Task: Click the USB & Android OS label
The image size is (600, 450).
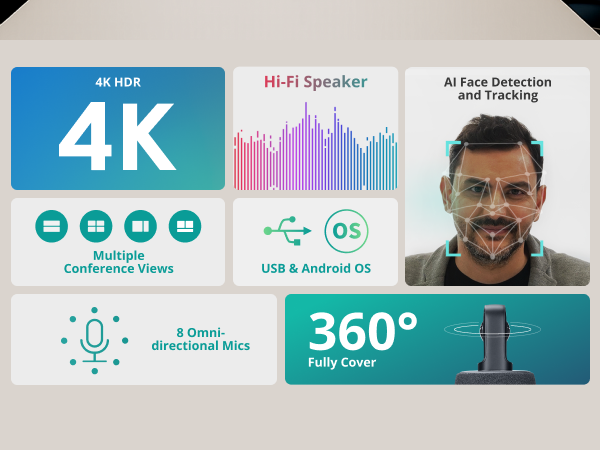Action: (x=315, y=268)
